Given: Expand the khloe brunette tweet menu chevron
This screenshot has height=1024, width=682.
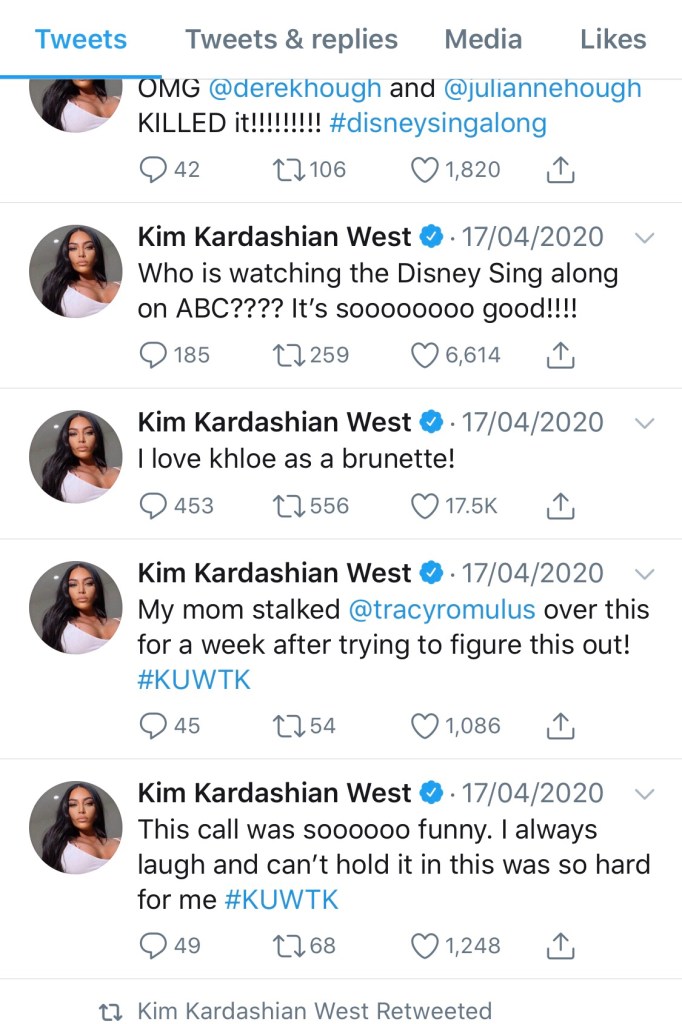Looking at the screenshot, I should coord(645,423).
